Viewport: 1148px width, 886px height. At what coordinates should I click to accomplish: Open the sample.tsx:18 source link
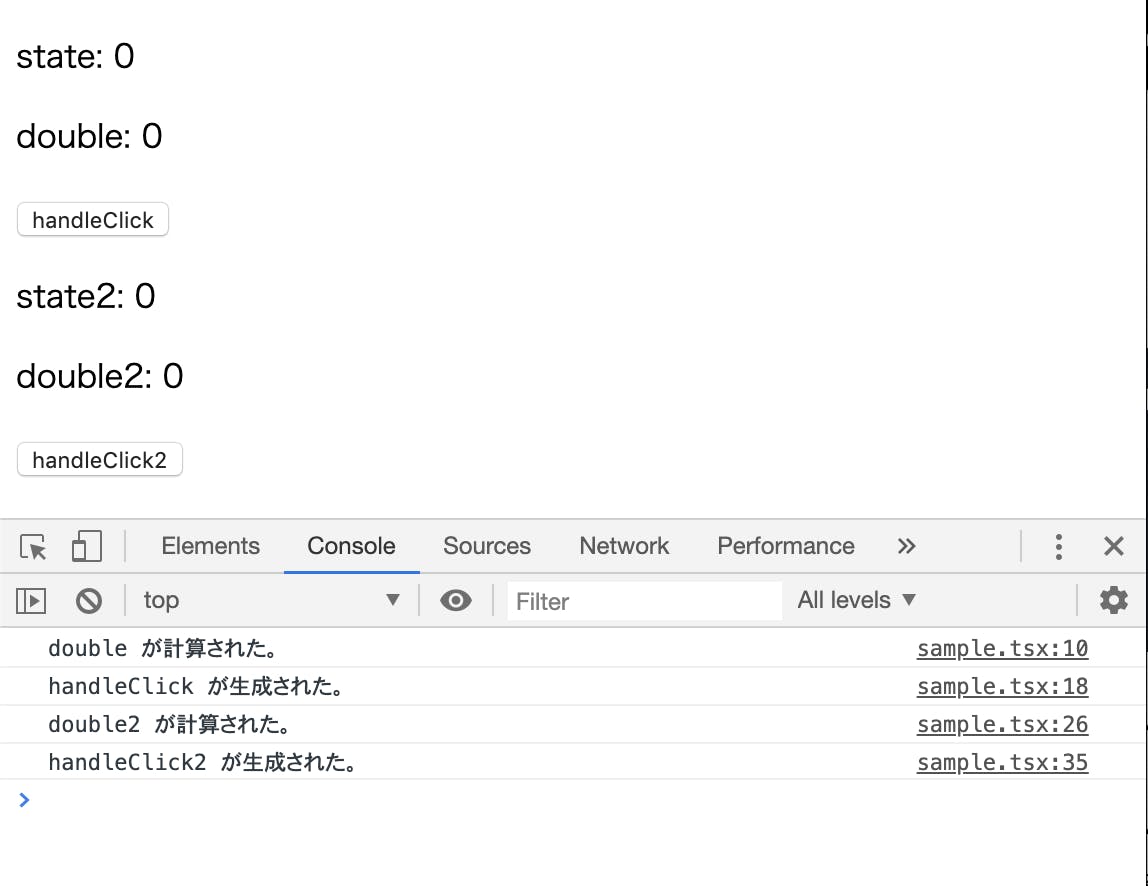(x=1002, y=687)
